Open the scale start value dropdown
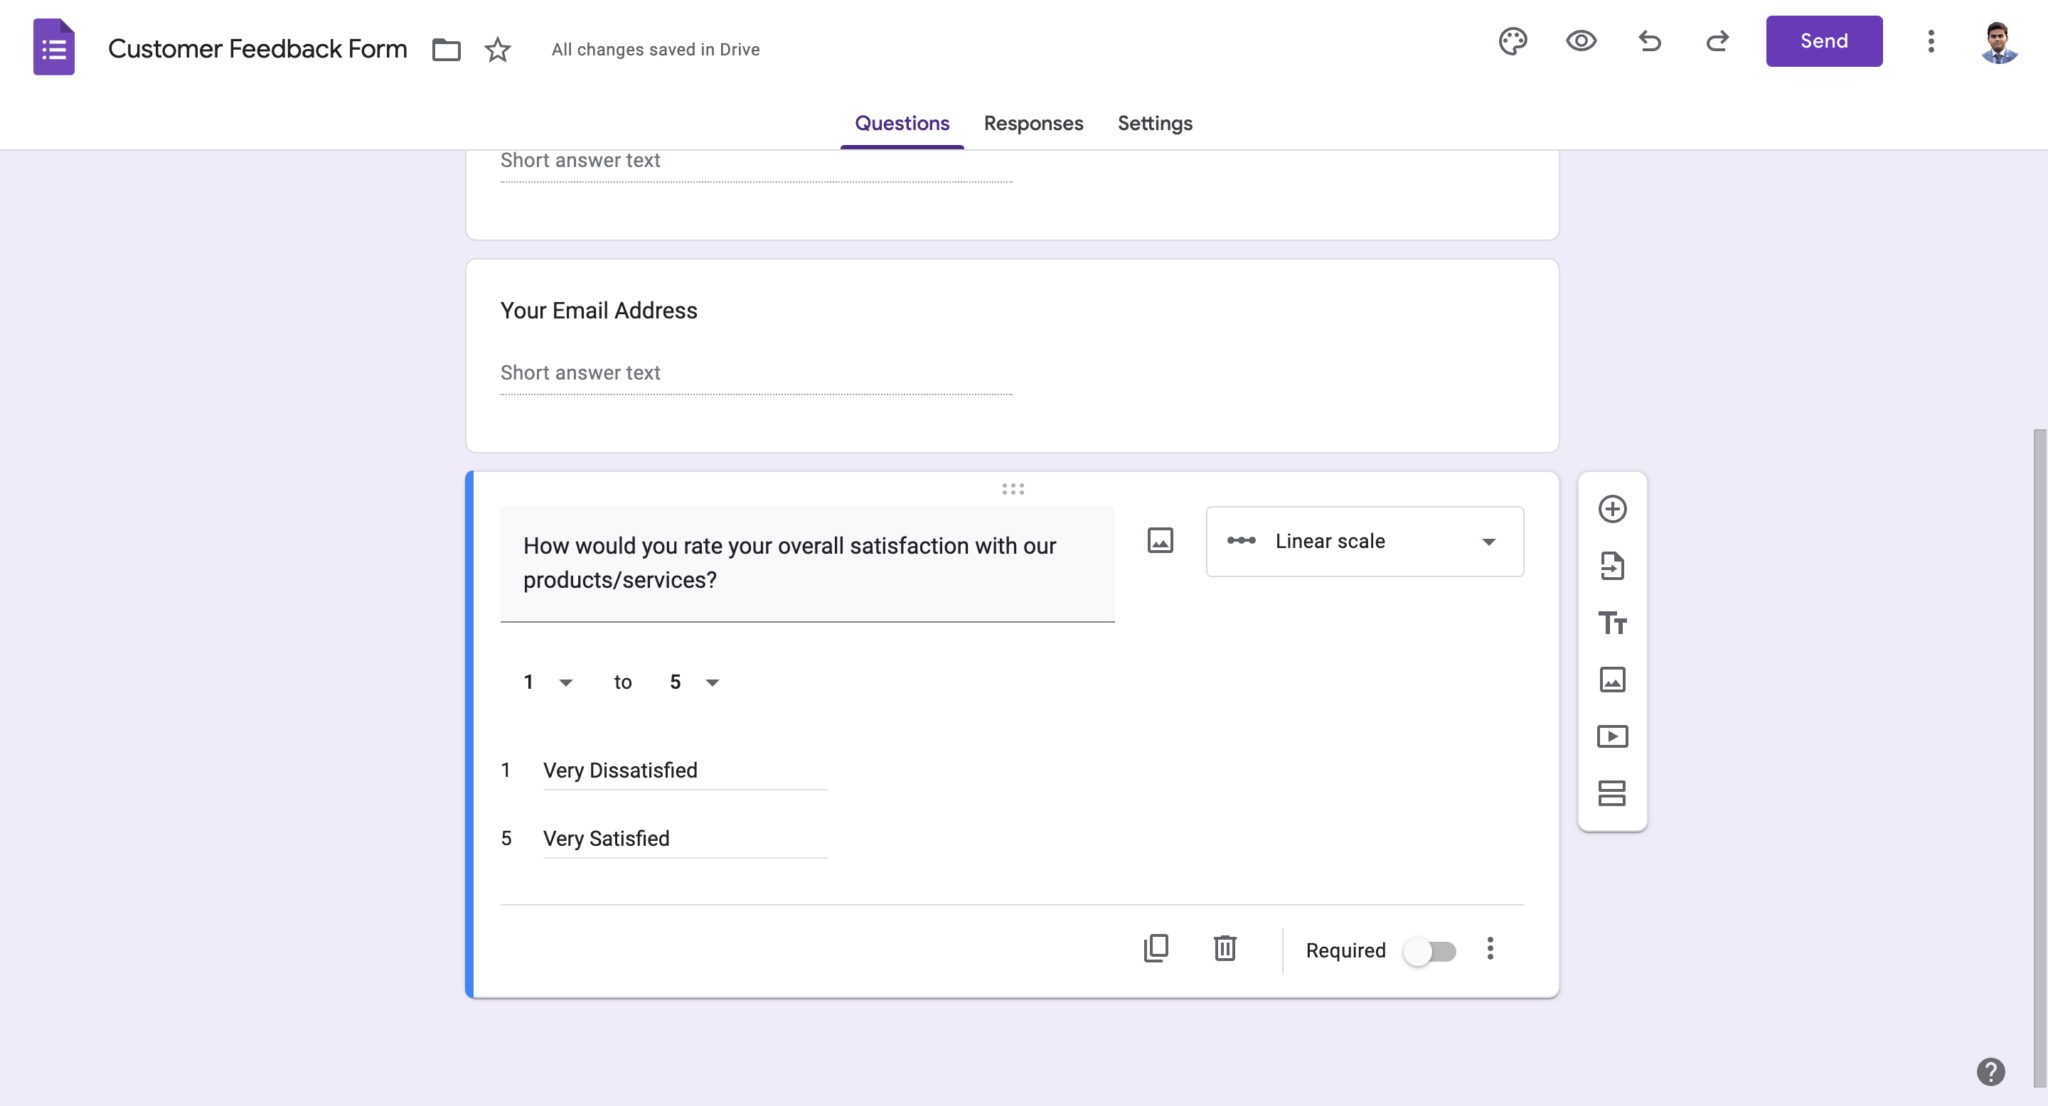 (547, 681)
